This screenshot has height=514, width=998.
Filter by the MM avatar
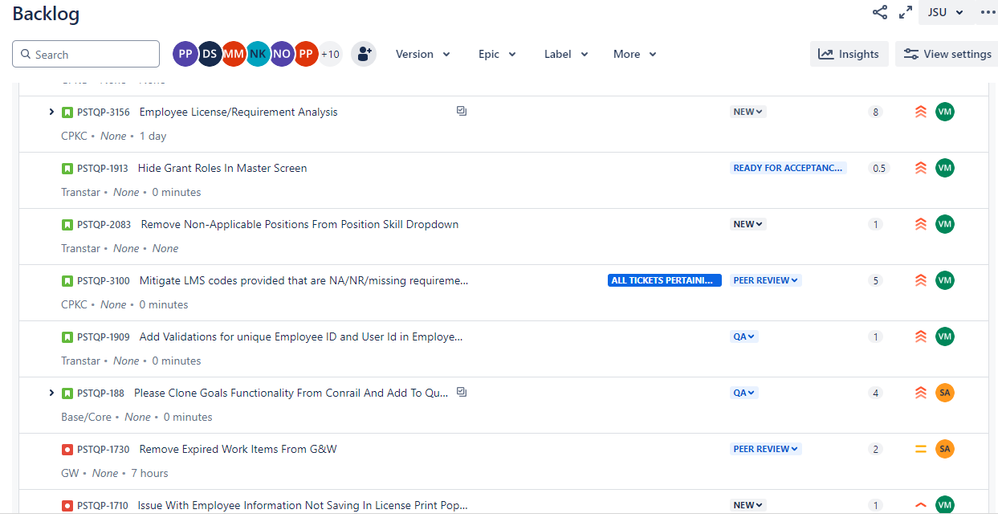coord(234,54)
